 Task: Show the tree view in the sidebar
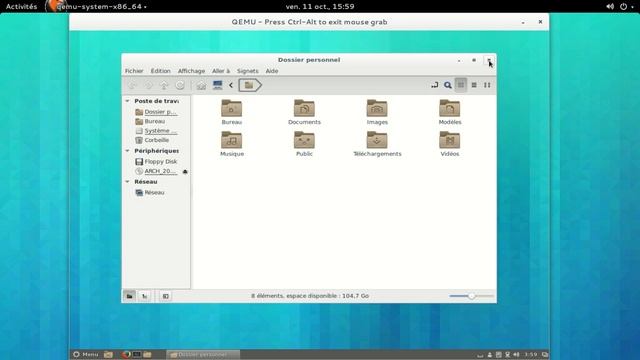[x=144, y=296]
